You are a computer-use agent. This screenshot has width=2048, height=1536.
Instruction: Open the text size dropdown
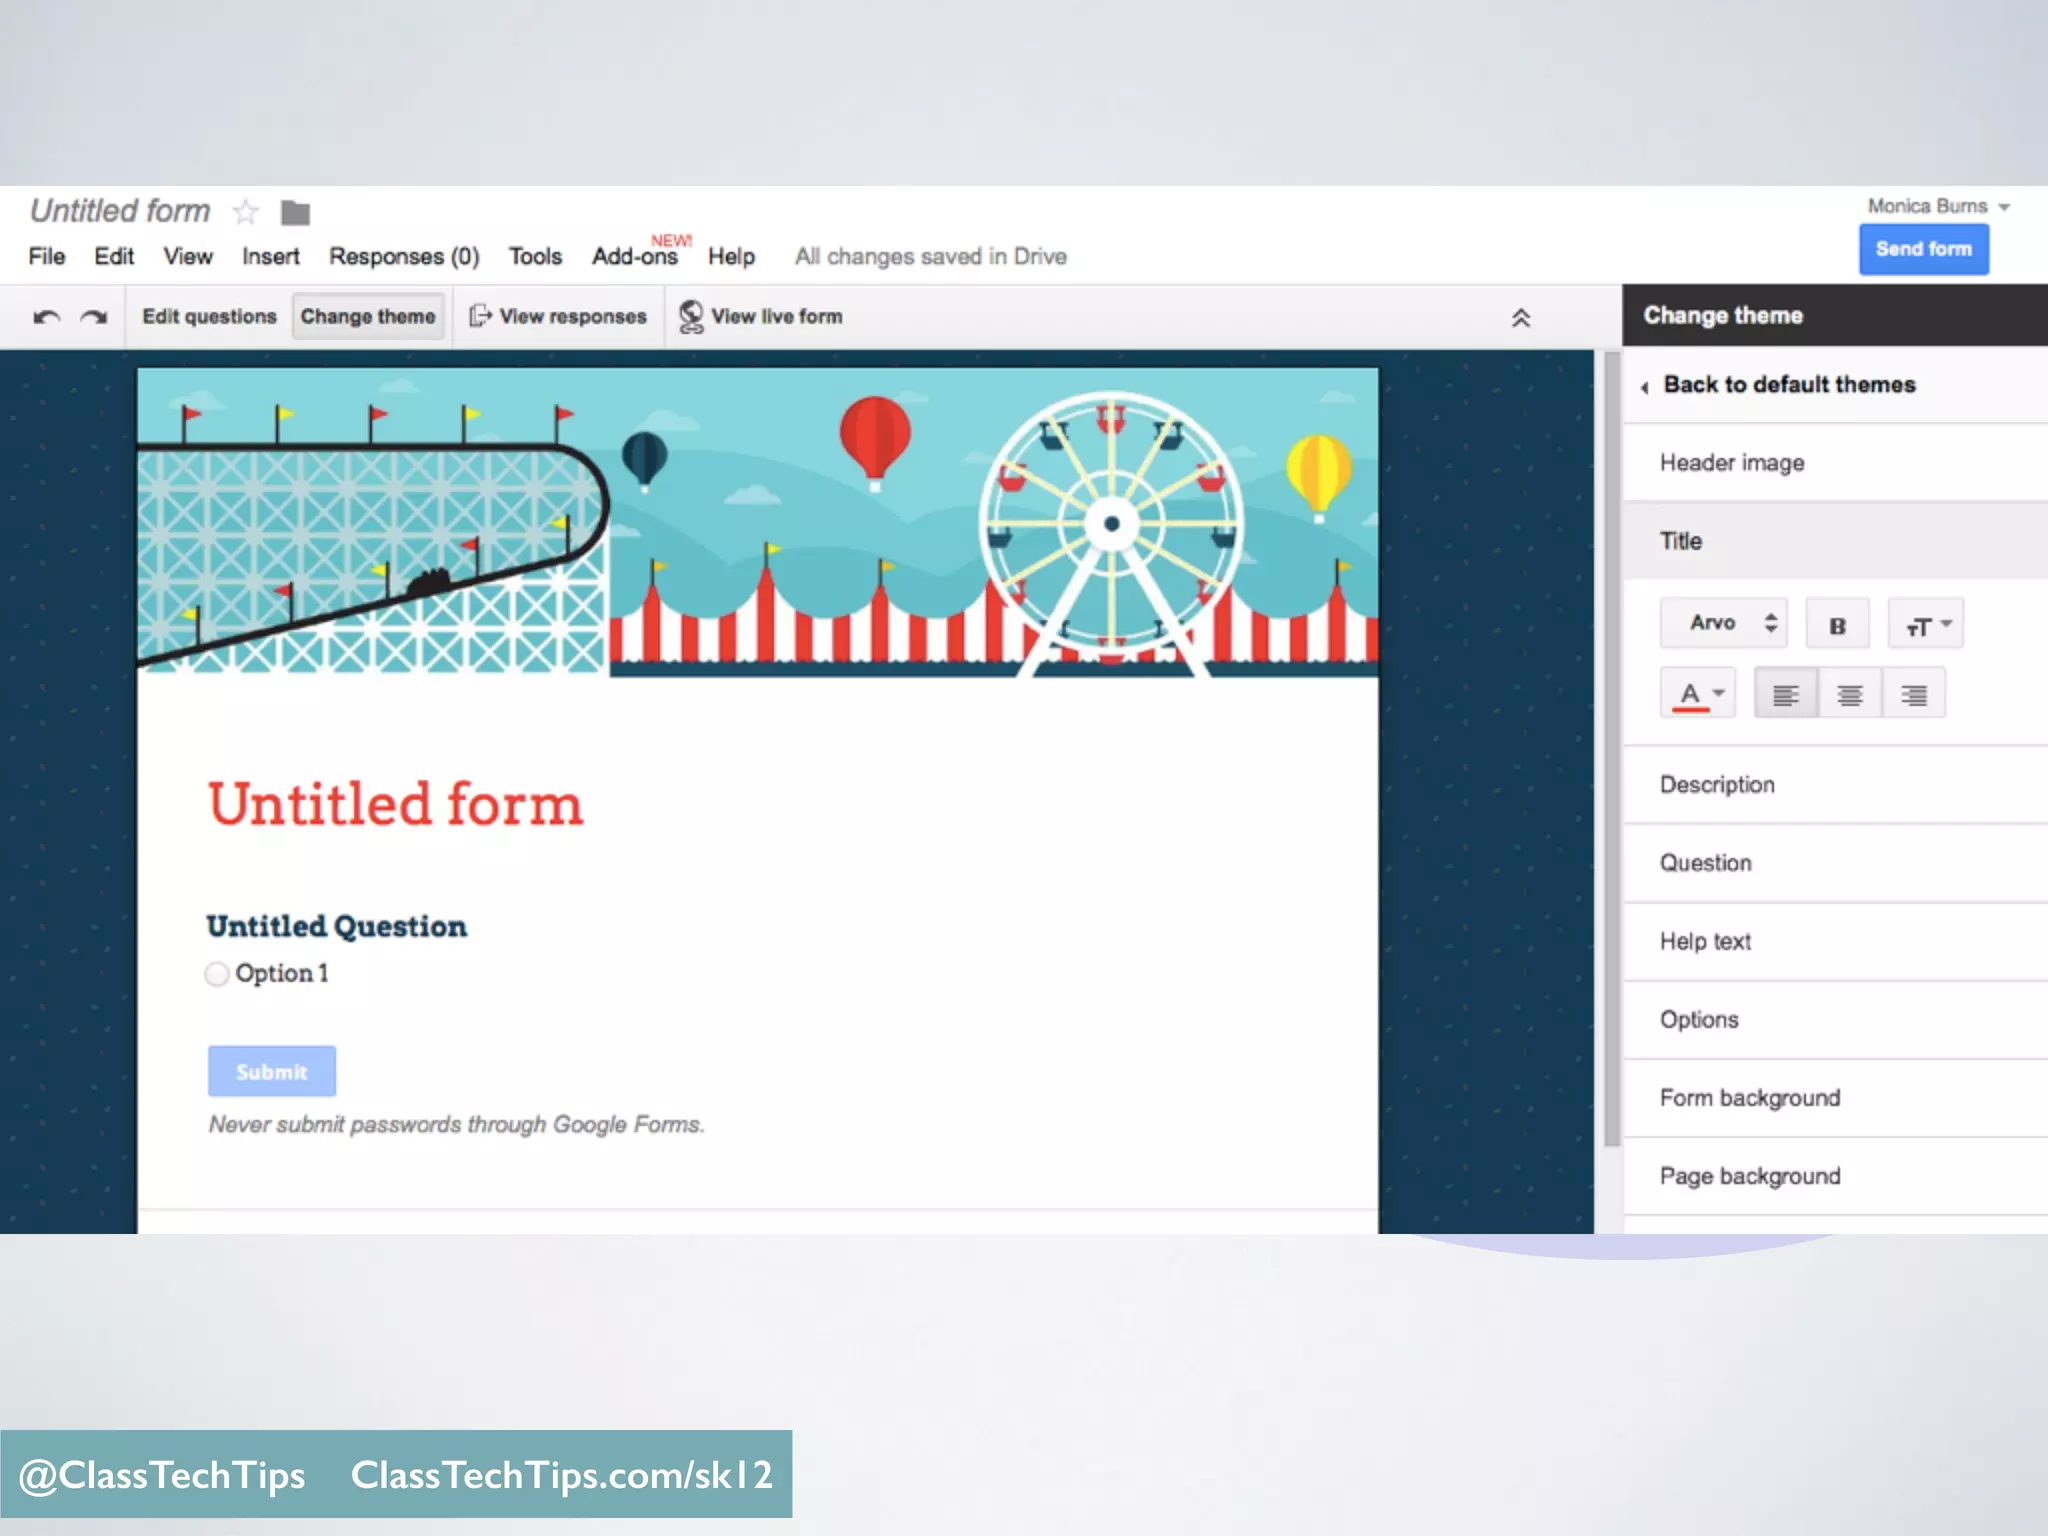1926,625
